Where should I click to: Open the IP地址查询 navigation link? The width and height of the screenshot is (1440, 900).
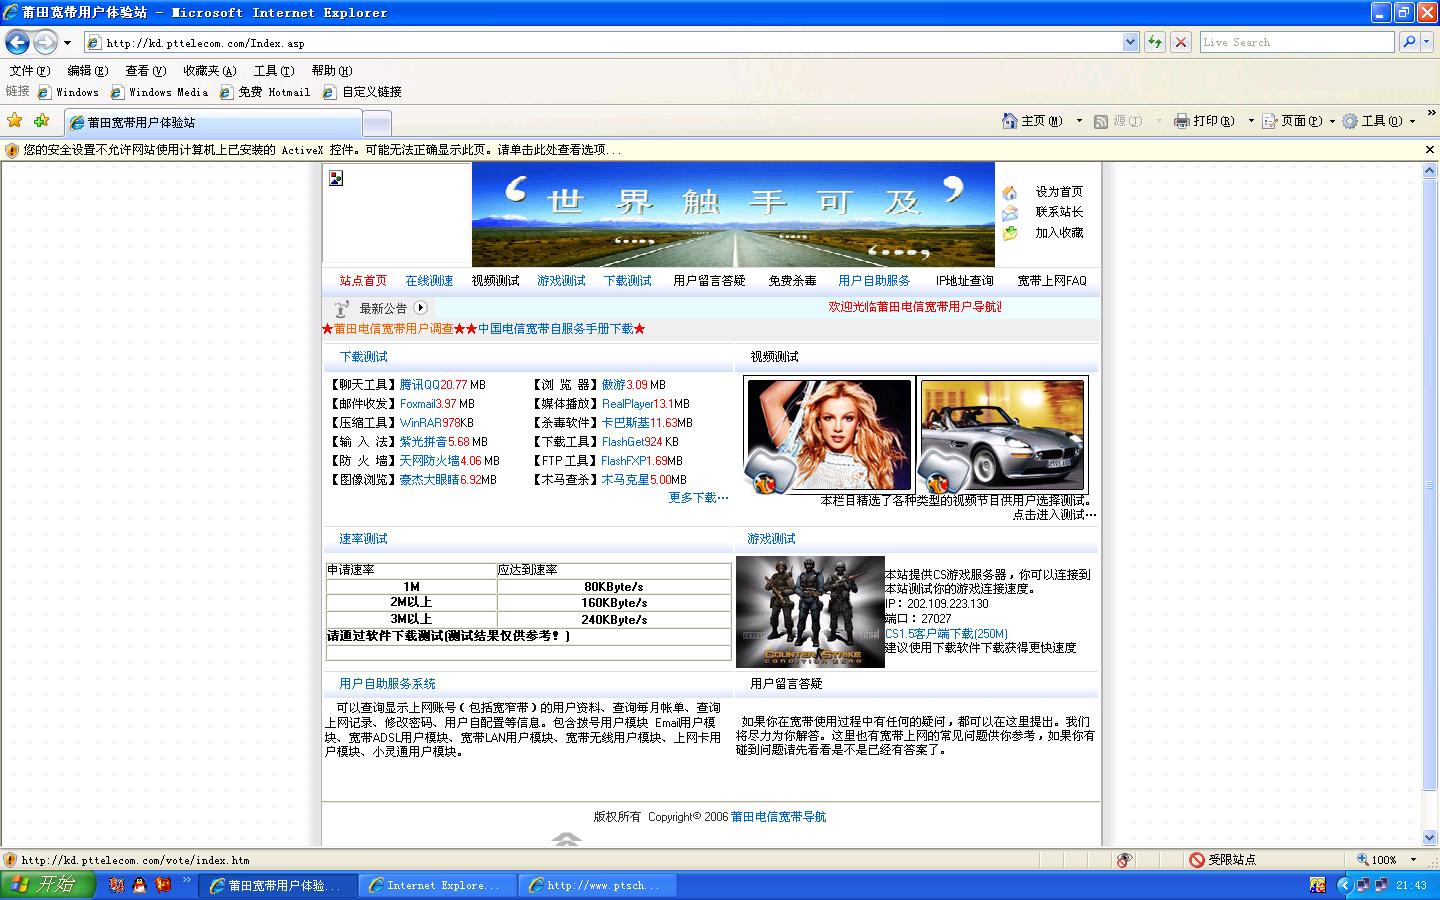[x=965, y=281]
